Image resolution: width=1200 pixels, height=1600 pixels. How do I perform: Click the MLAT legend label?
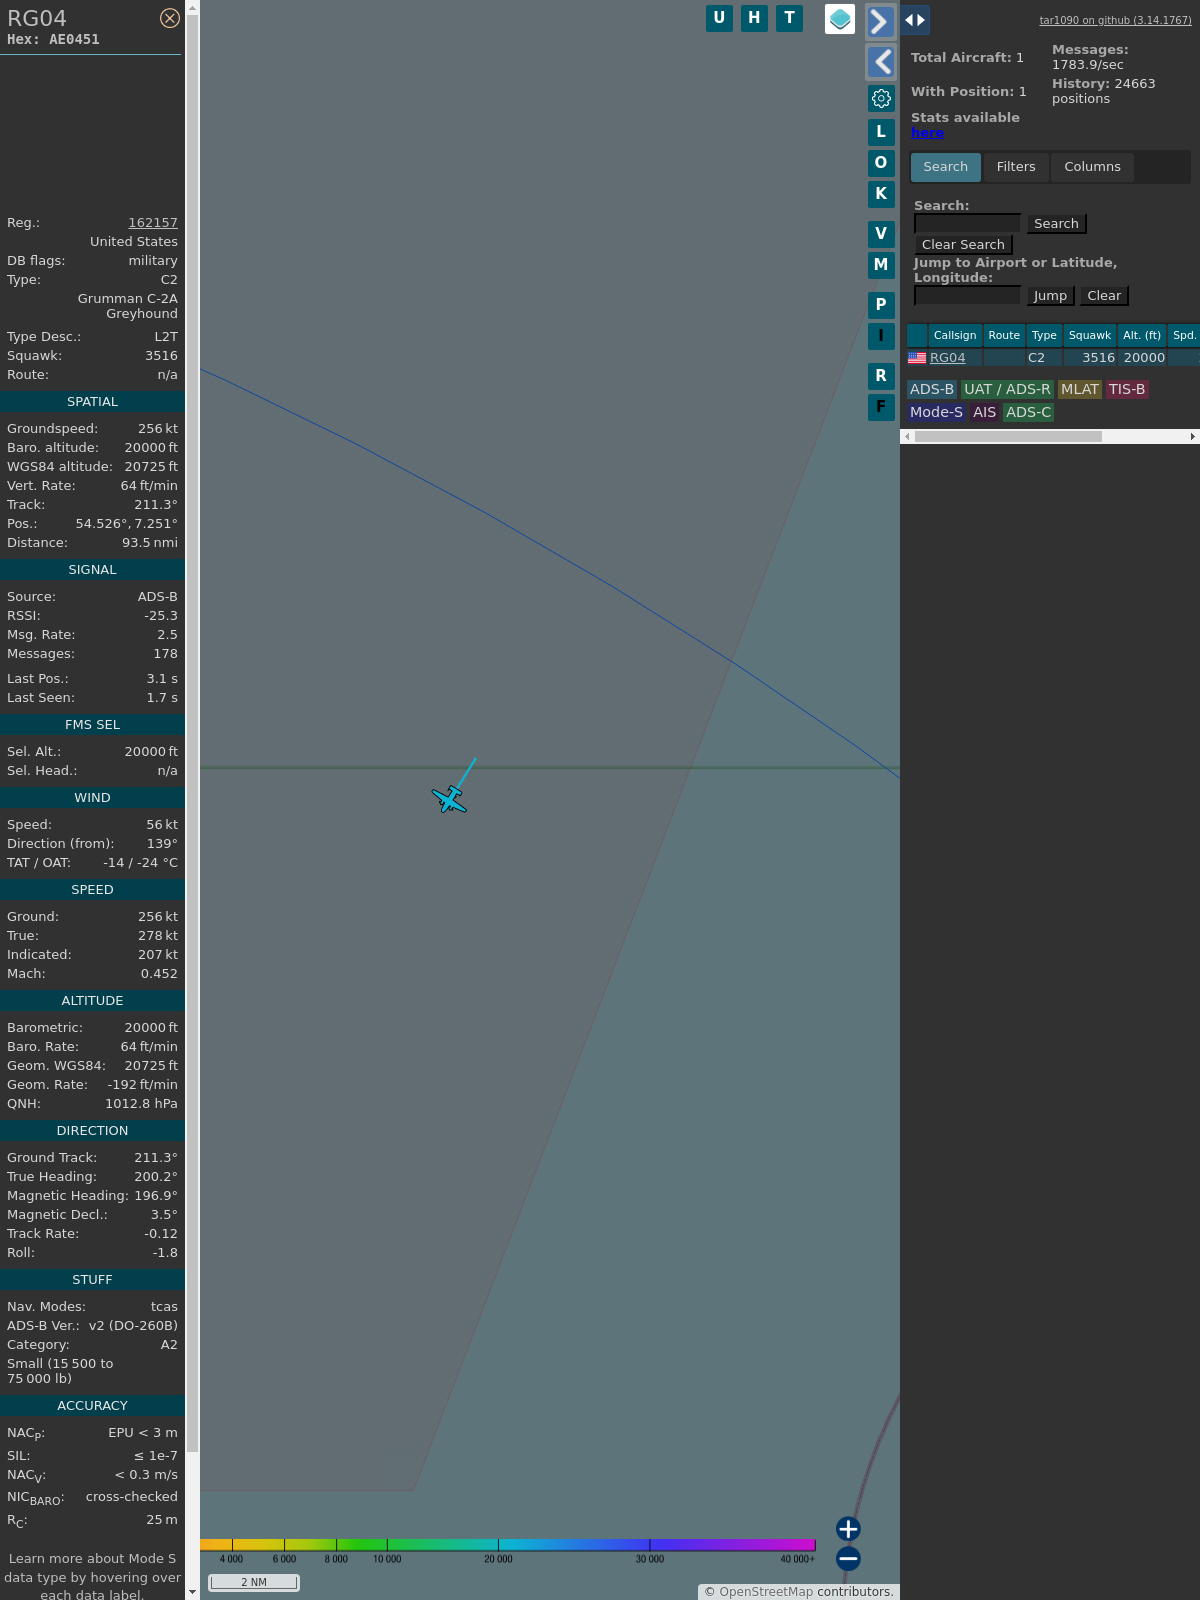click(x=1080, y=390)
